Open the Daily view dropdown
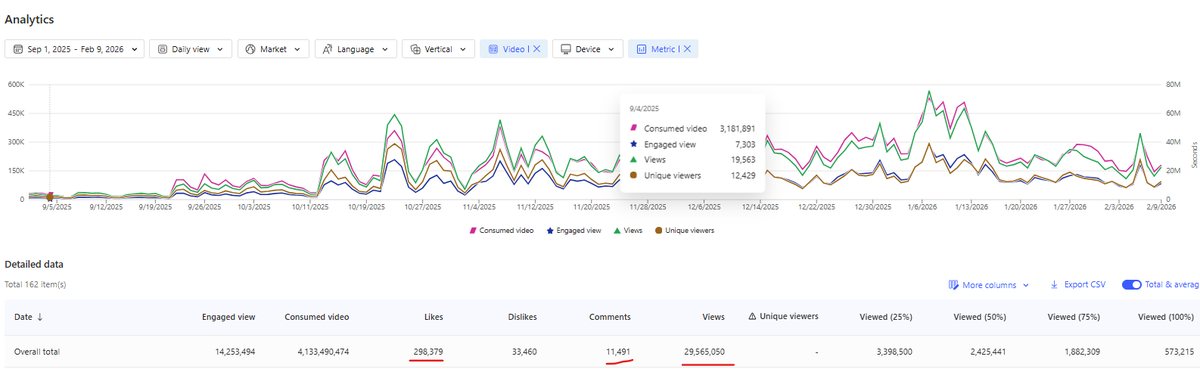The width and height of the screenshot is (1200, 369). click(x=191, y=48)
